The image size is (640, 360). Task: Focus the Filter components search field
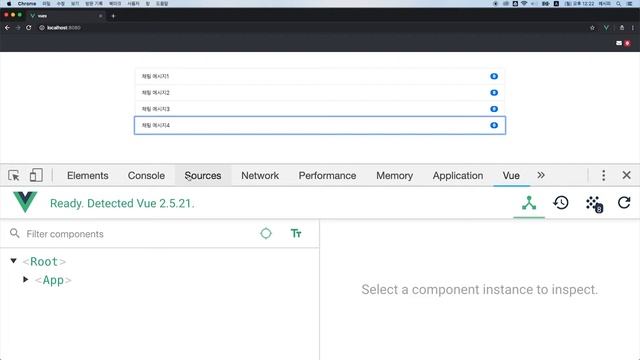click(x=139, y=234)
